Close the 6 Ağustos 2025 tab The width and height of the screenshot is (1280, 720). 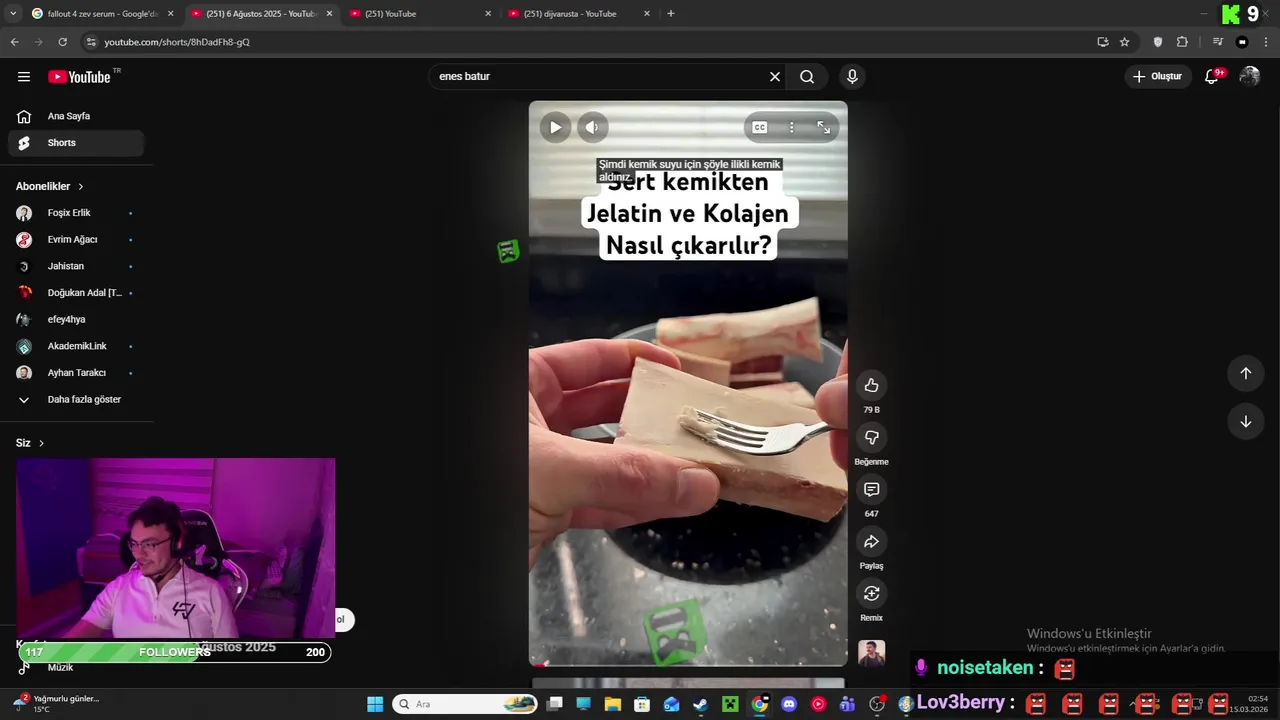[329, 13]
